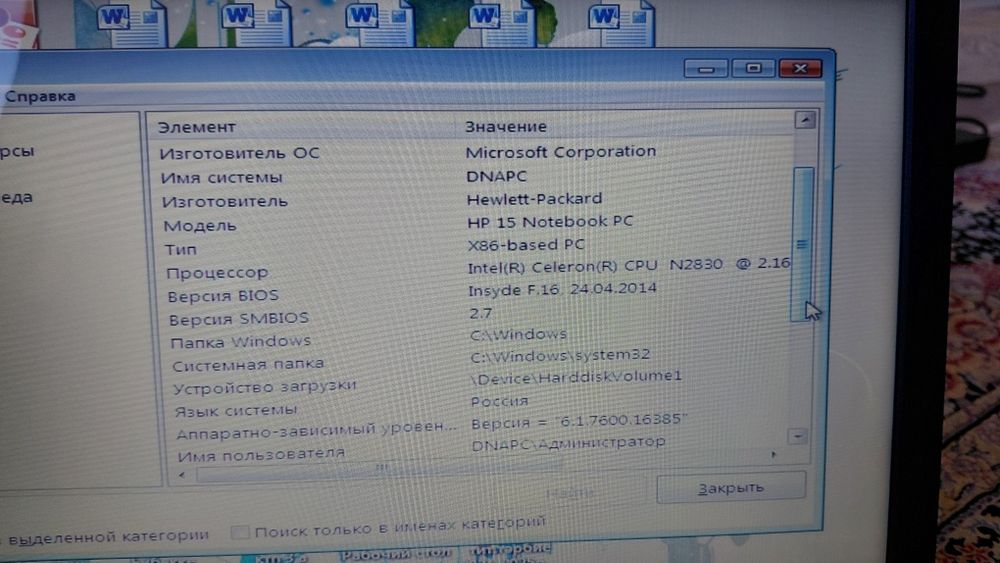1000x563 pixels.
Task: Select the Insyde F.16, 24.04.2014 value
Action: [x=562, y=289]
